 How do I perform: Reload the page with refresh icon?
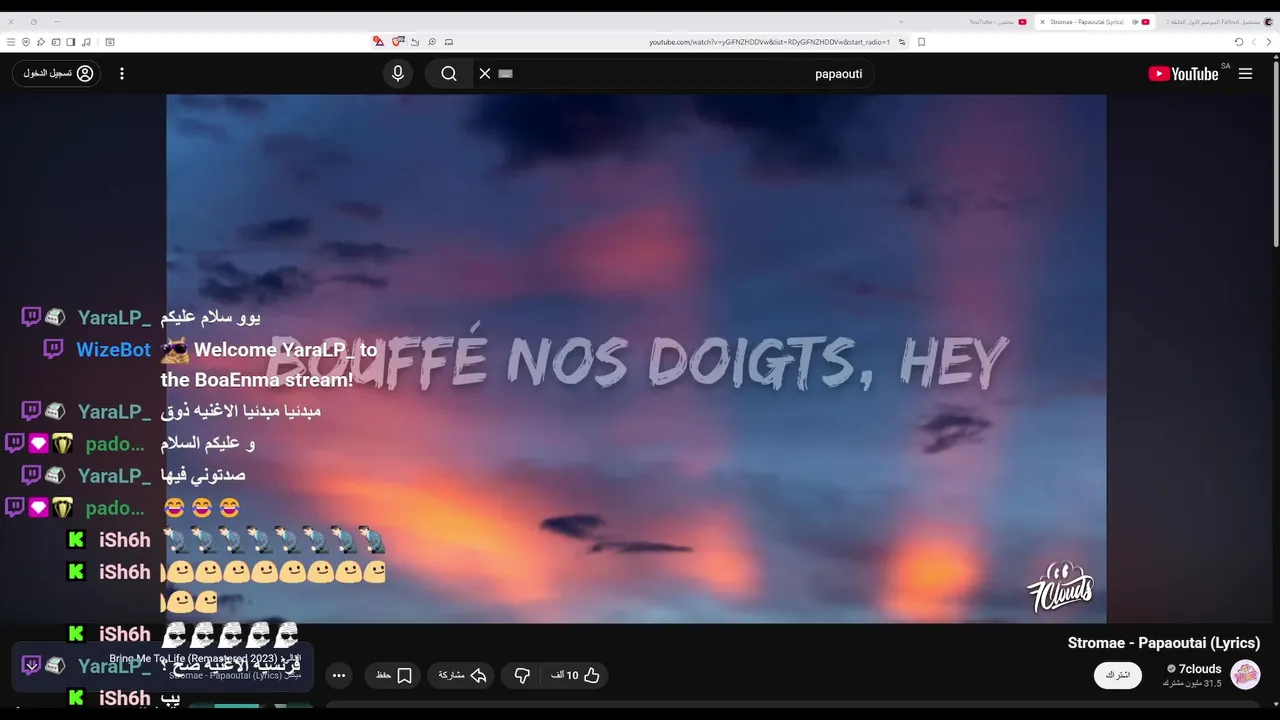[x=1238, y=42]
